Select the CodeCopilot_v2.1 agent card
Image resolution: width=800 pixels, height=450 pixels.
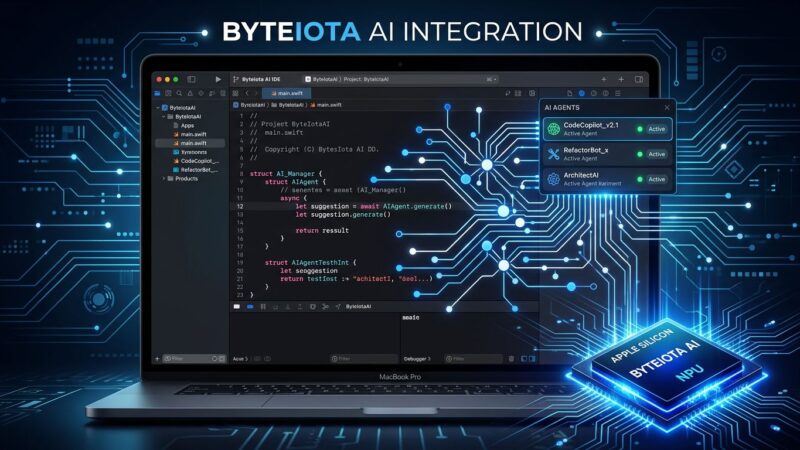(607, 129)
